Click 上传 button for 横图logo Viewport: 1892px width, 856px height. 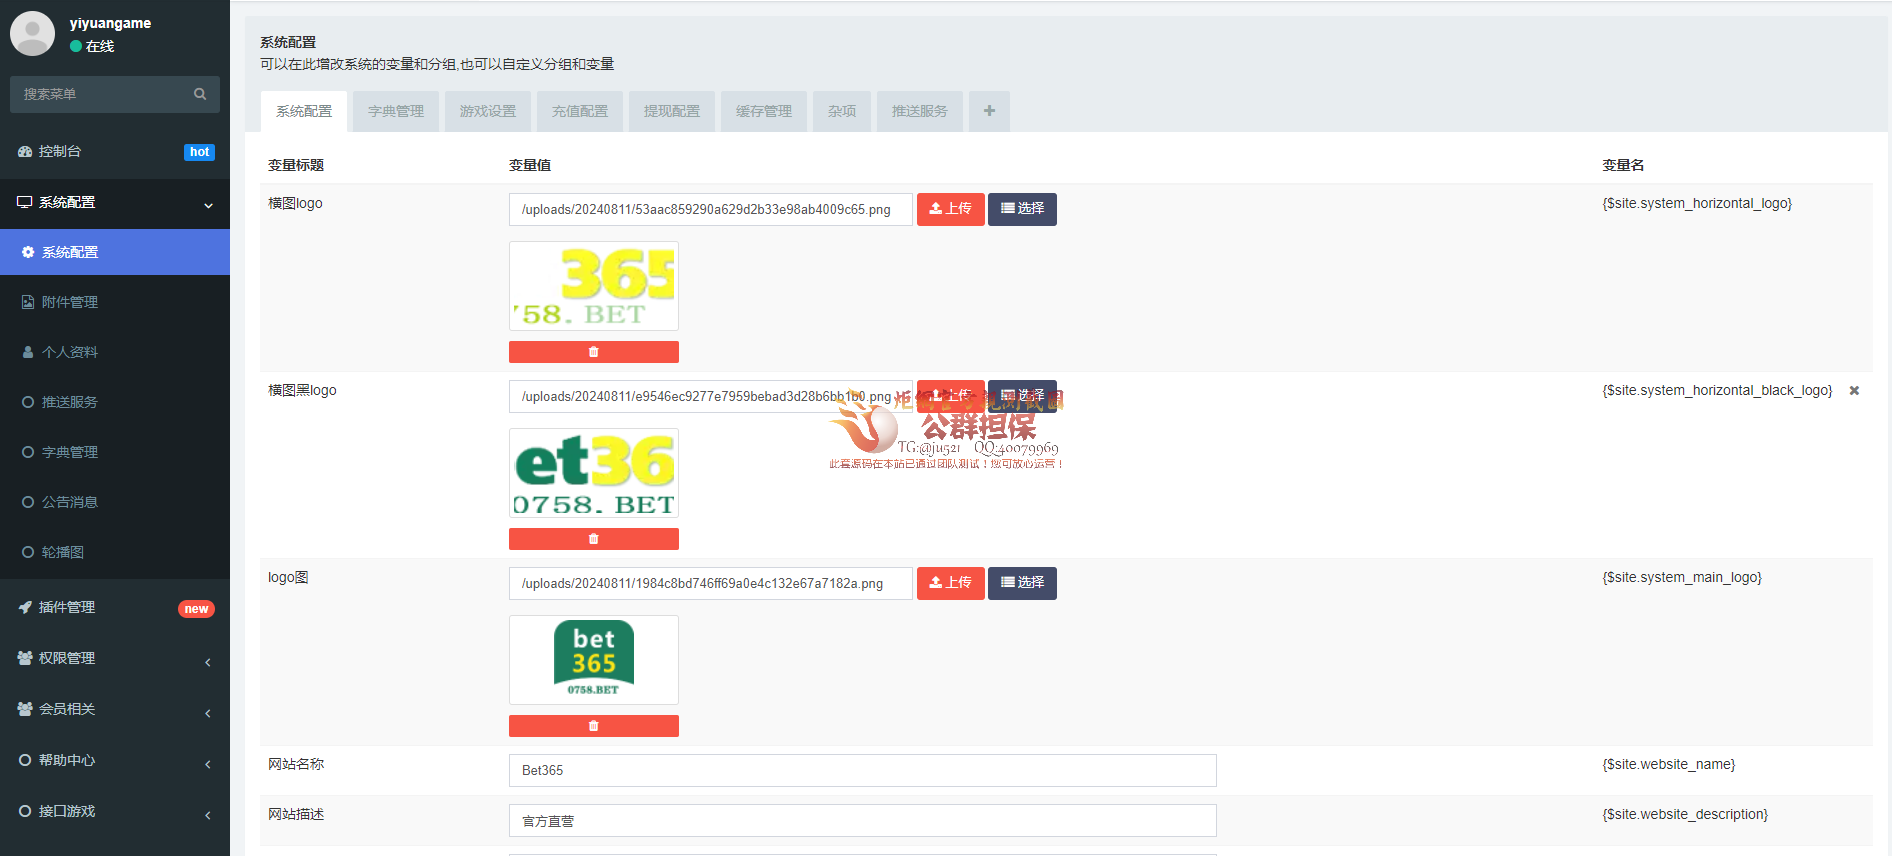(x=950, y=209)
